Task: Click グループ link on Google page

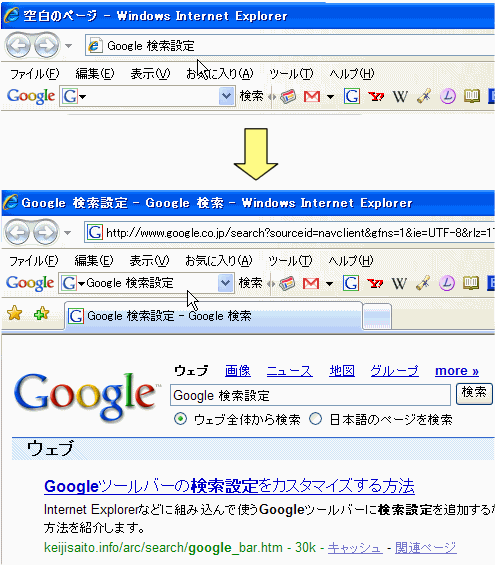Action: click(394, 371)
